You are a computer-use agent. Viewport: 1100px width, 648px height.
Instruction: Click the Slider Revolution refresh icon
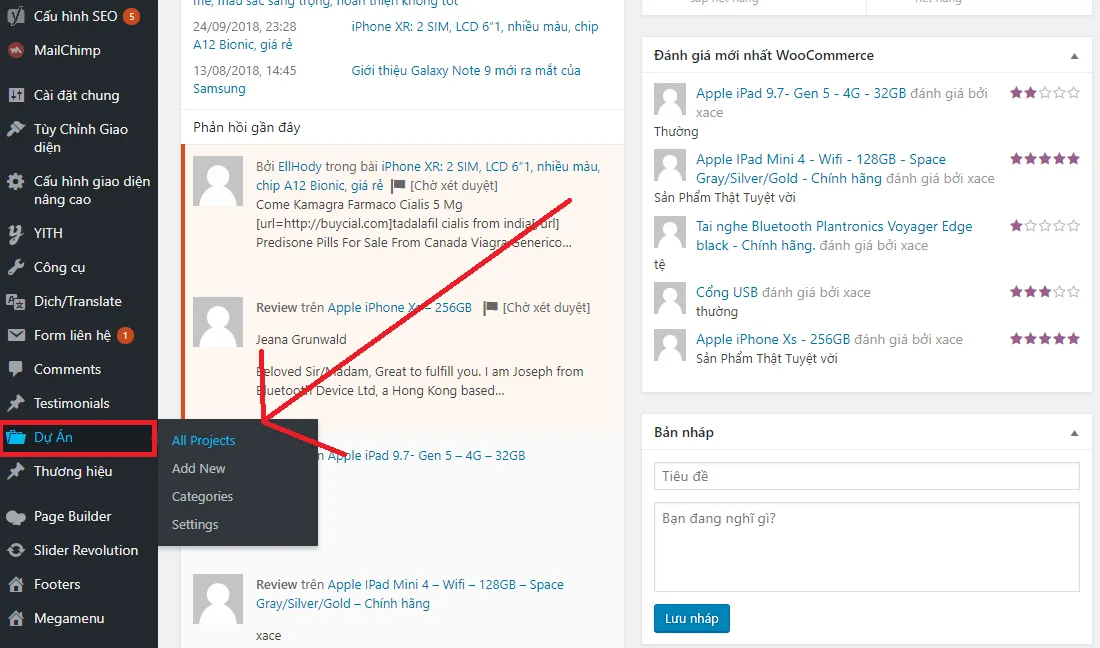[15, 551]
